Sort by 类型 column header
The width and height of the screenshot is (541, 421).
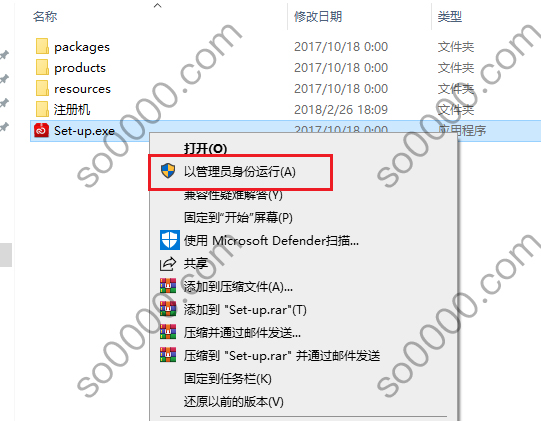pyautogui.click(x=450, y=16)
